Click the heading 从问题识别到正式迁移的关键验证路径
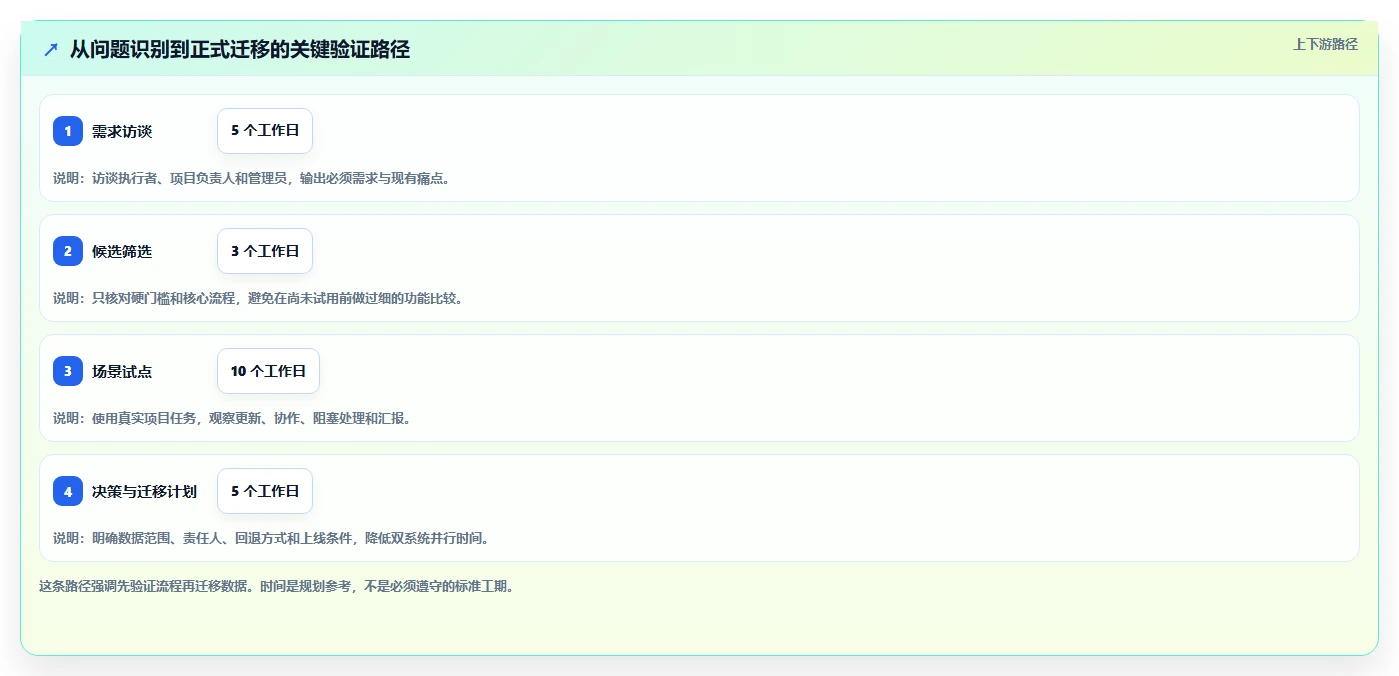Screen dimensions: 1399x676 click(x=240, y=49)
